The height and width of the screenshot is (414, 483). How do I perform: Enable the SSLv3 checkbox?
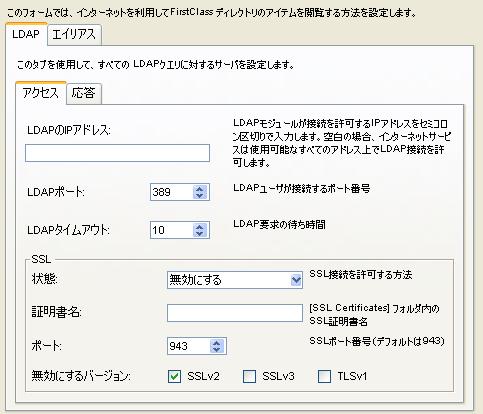pyautogui.click(x=249, y=377)
